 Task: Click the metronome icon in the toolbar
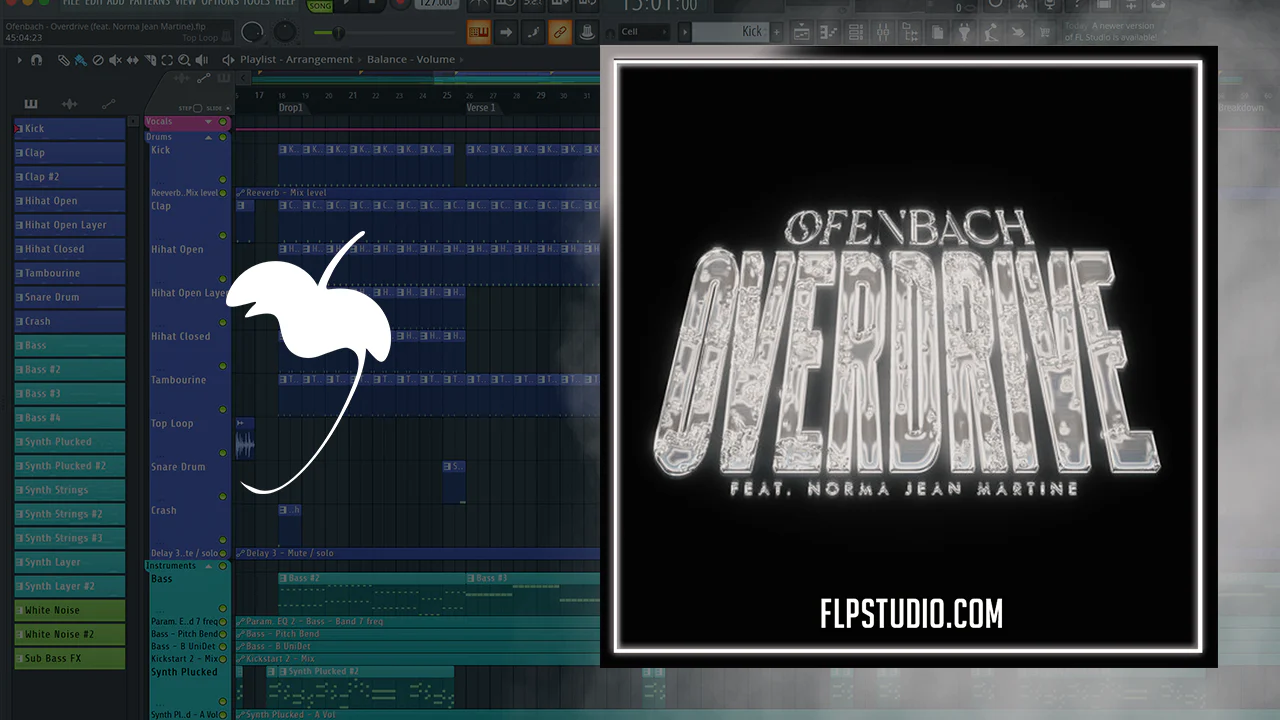click(x=480, y=5)
